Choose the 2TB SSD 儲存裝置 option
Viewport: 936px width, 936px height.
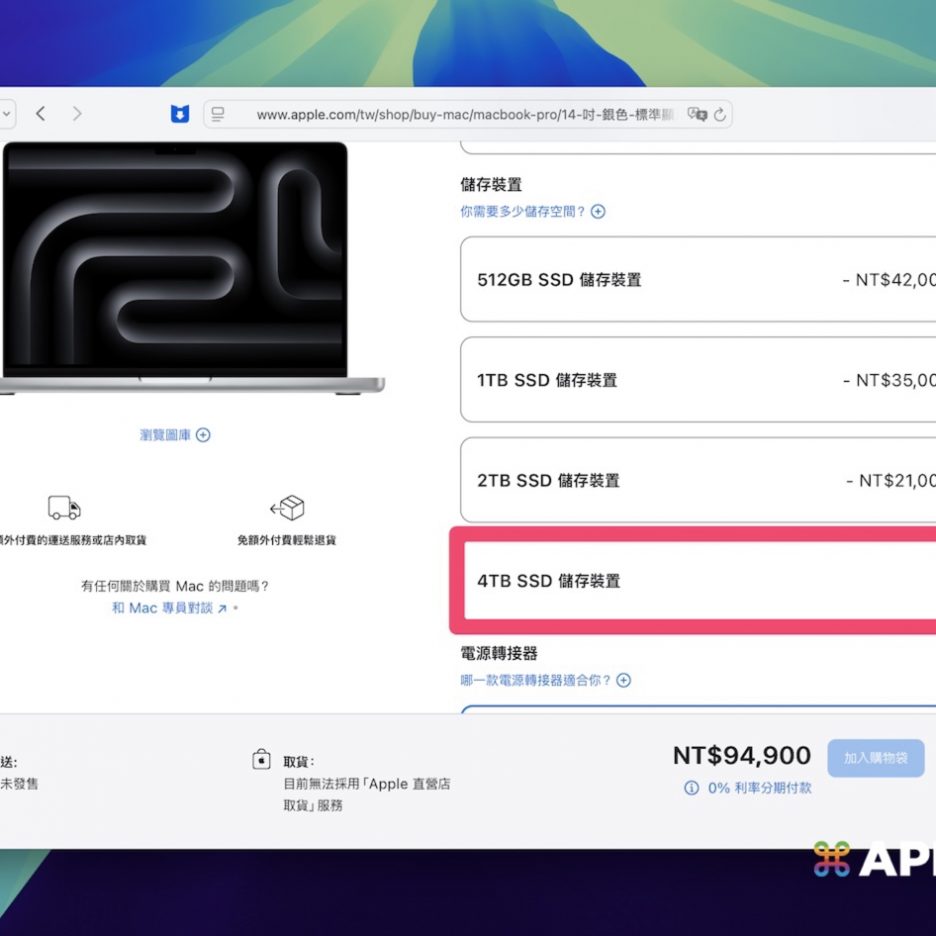(x=697, y=480)
